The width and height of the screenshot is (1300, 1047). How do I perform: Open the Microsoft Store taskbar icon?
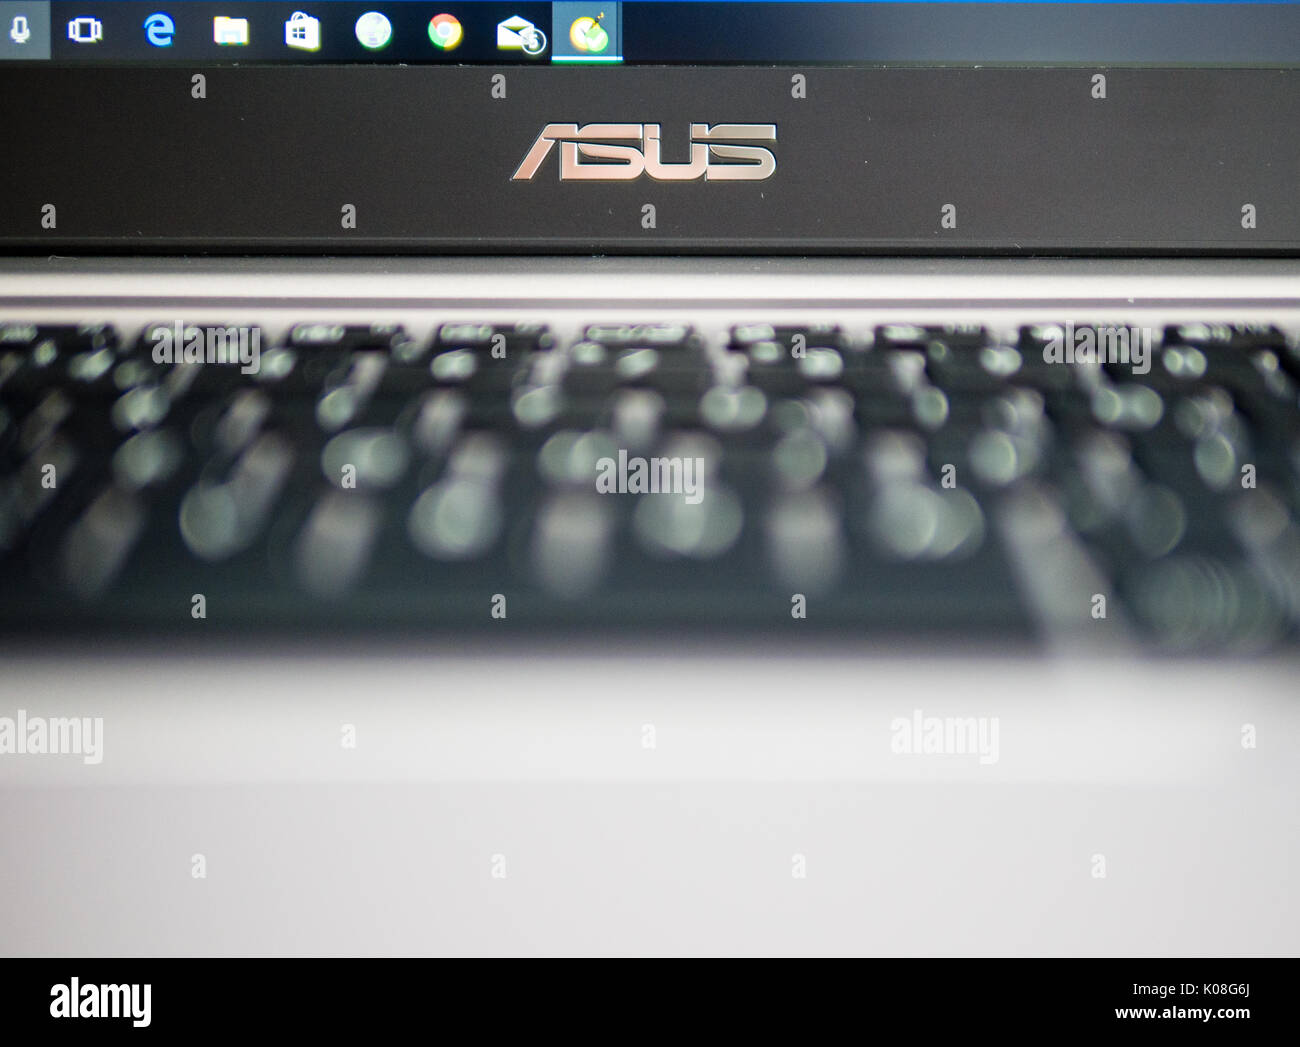click(x=302, y=31)
